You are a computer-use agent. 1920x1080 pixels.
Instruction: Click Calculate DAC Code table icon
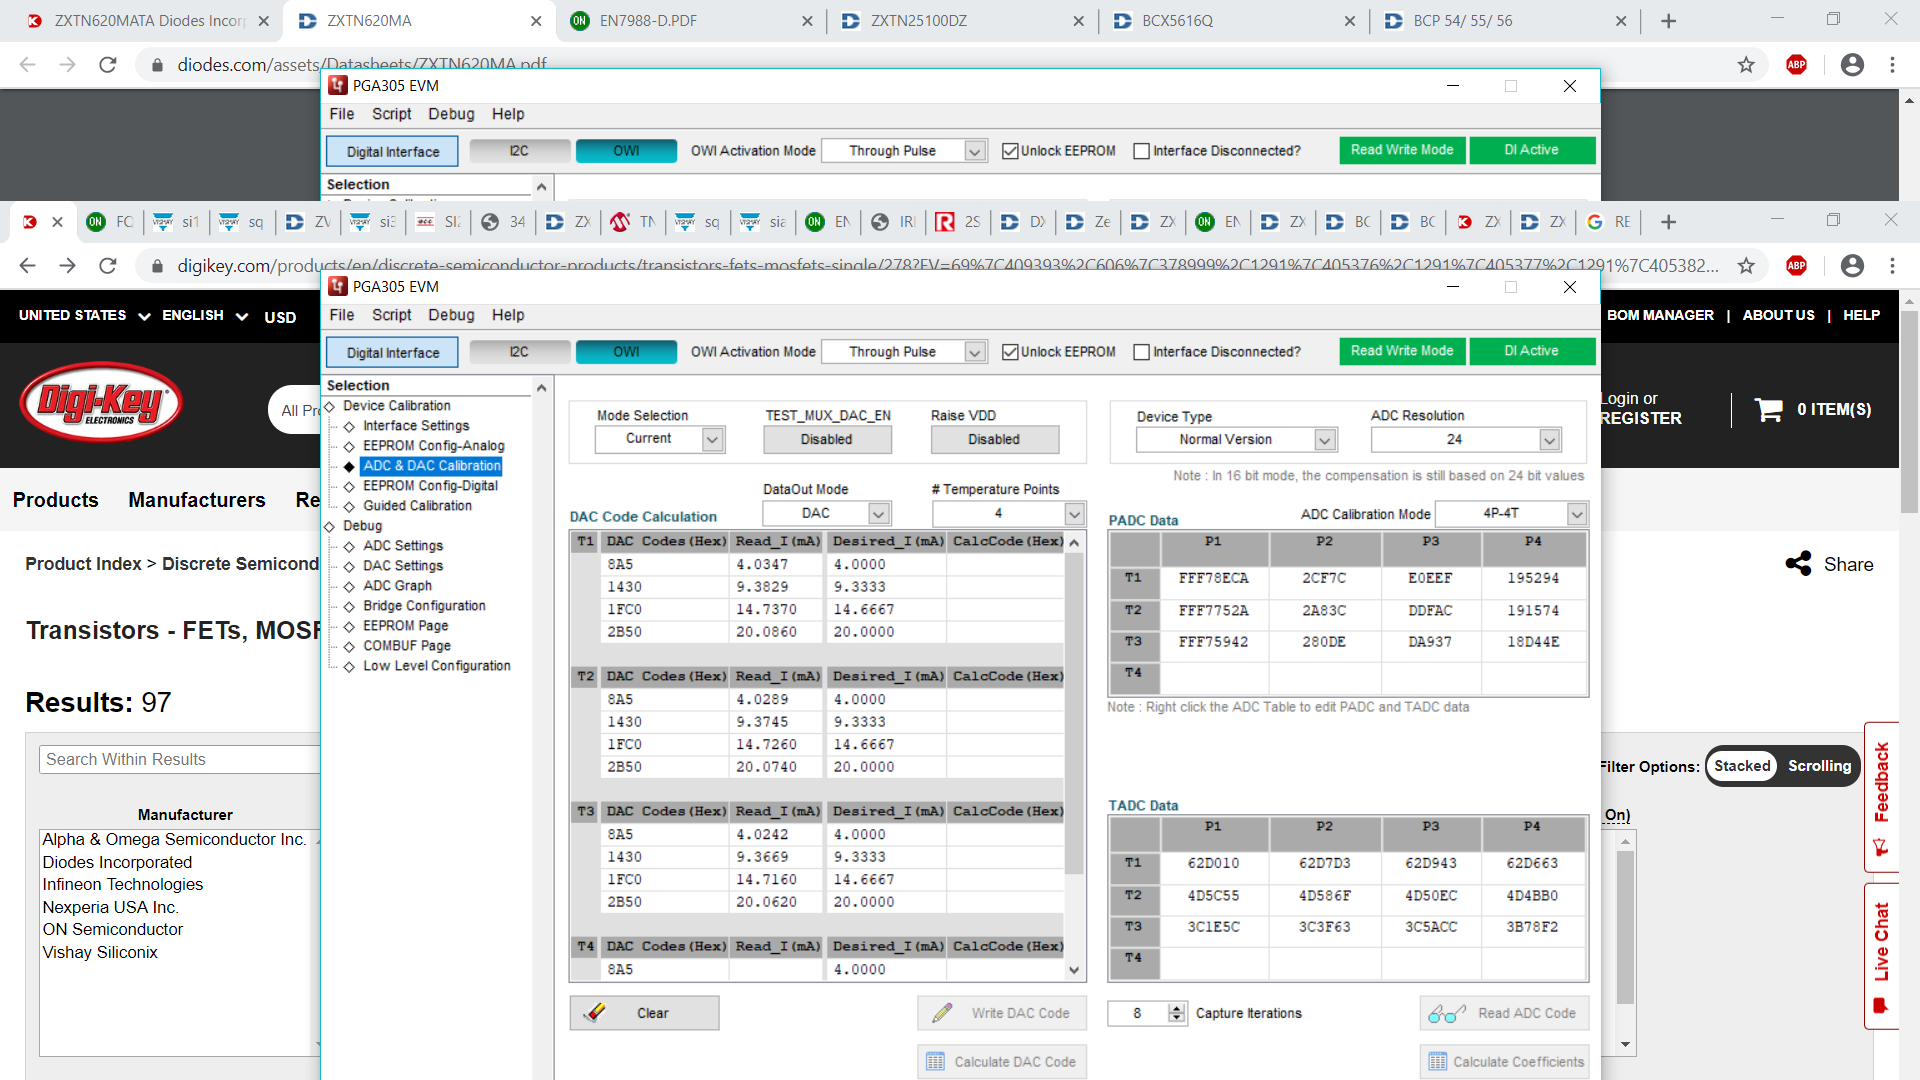point(935,1061)
